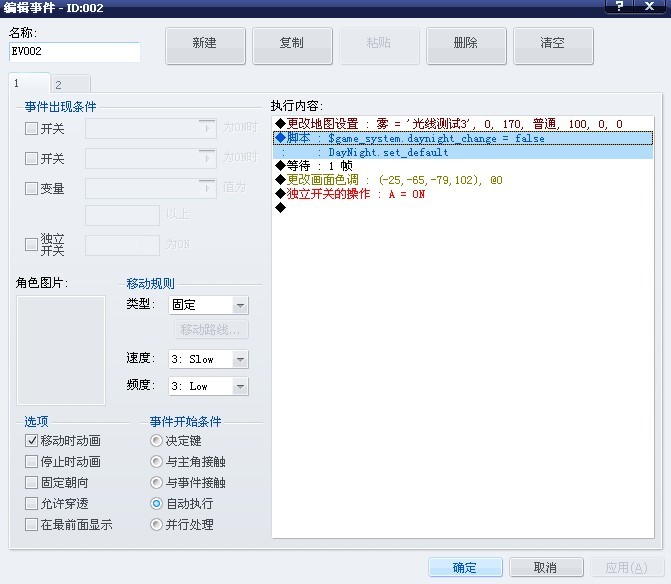Confirm with the 确定 button

[465, 567]
